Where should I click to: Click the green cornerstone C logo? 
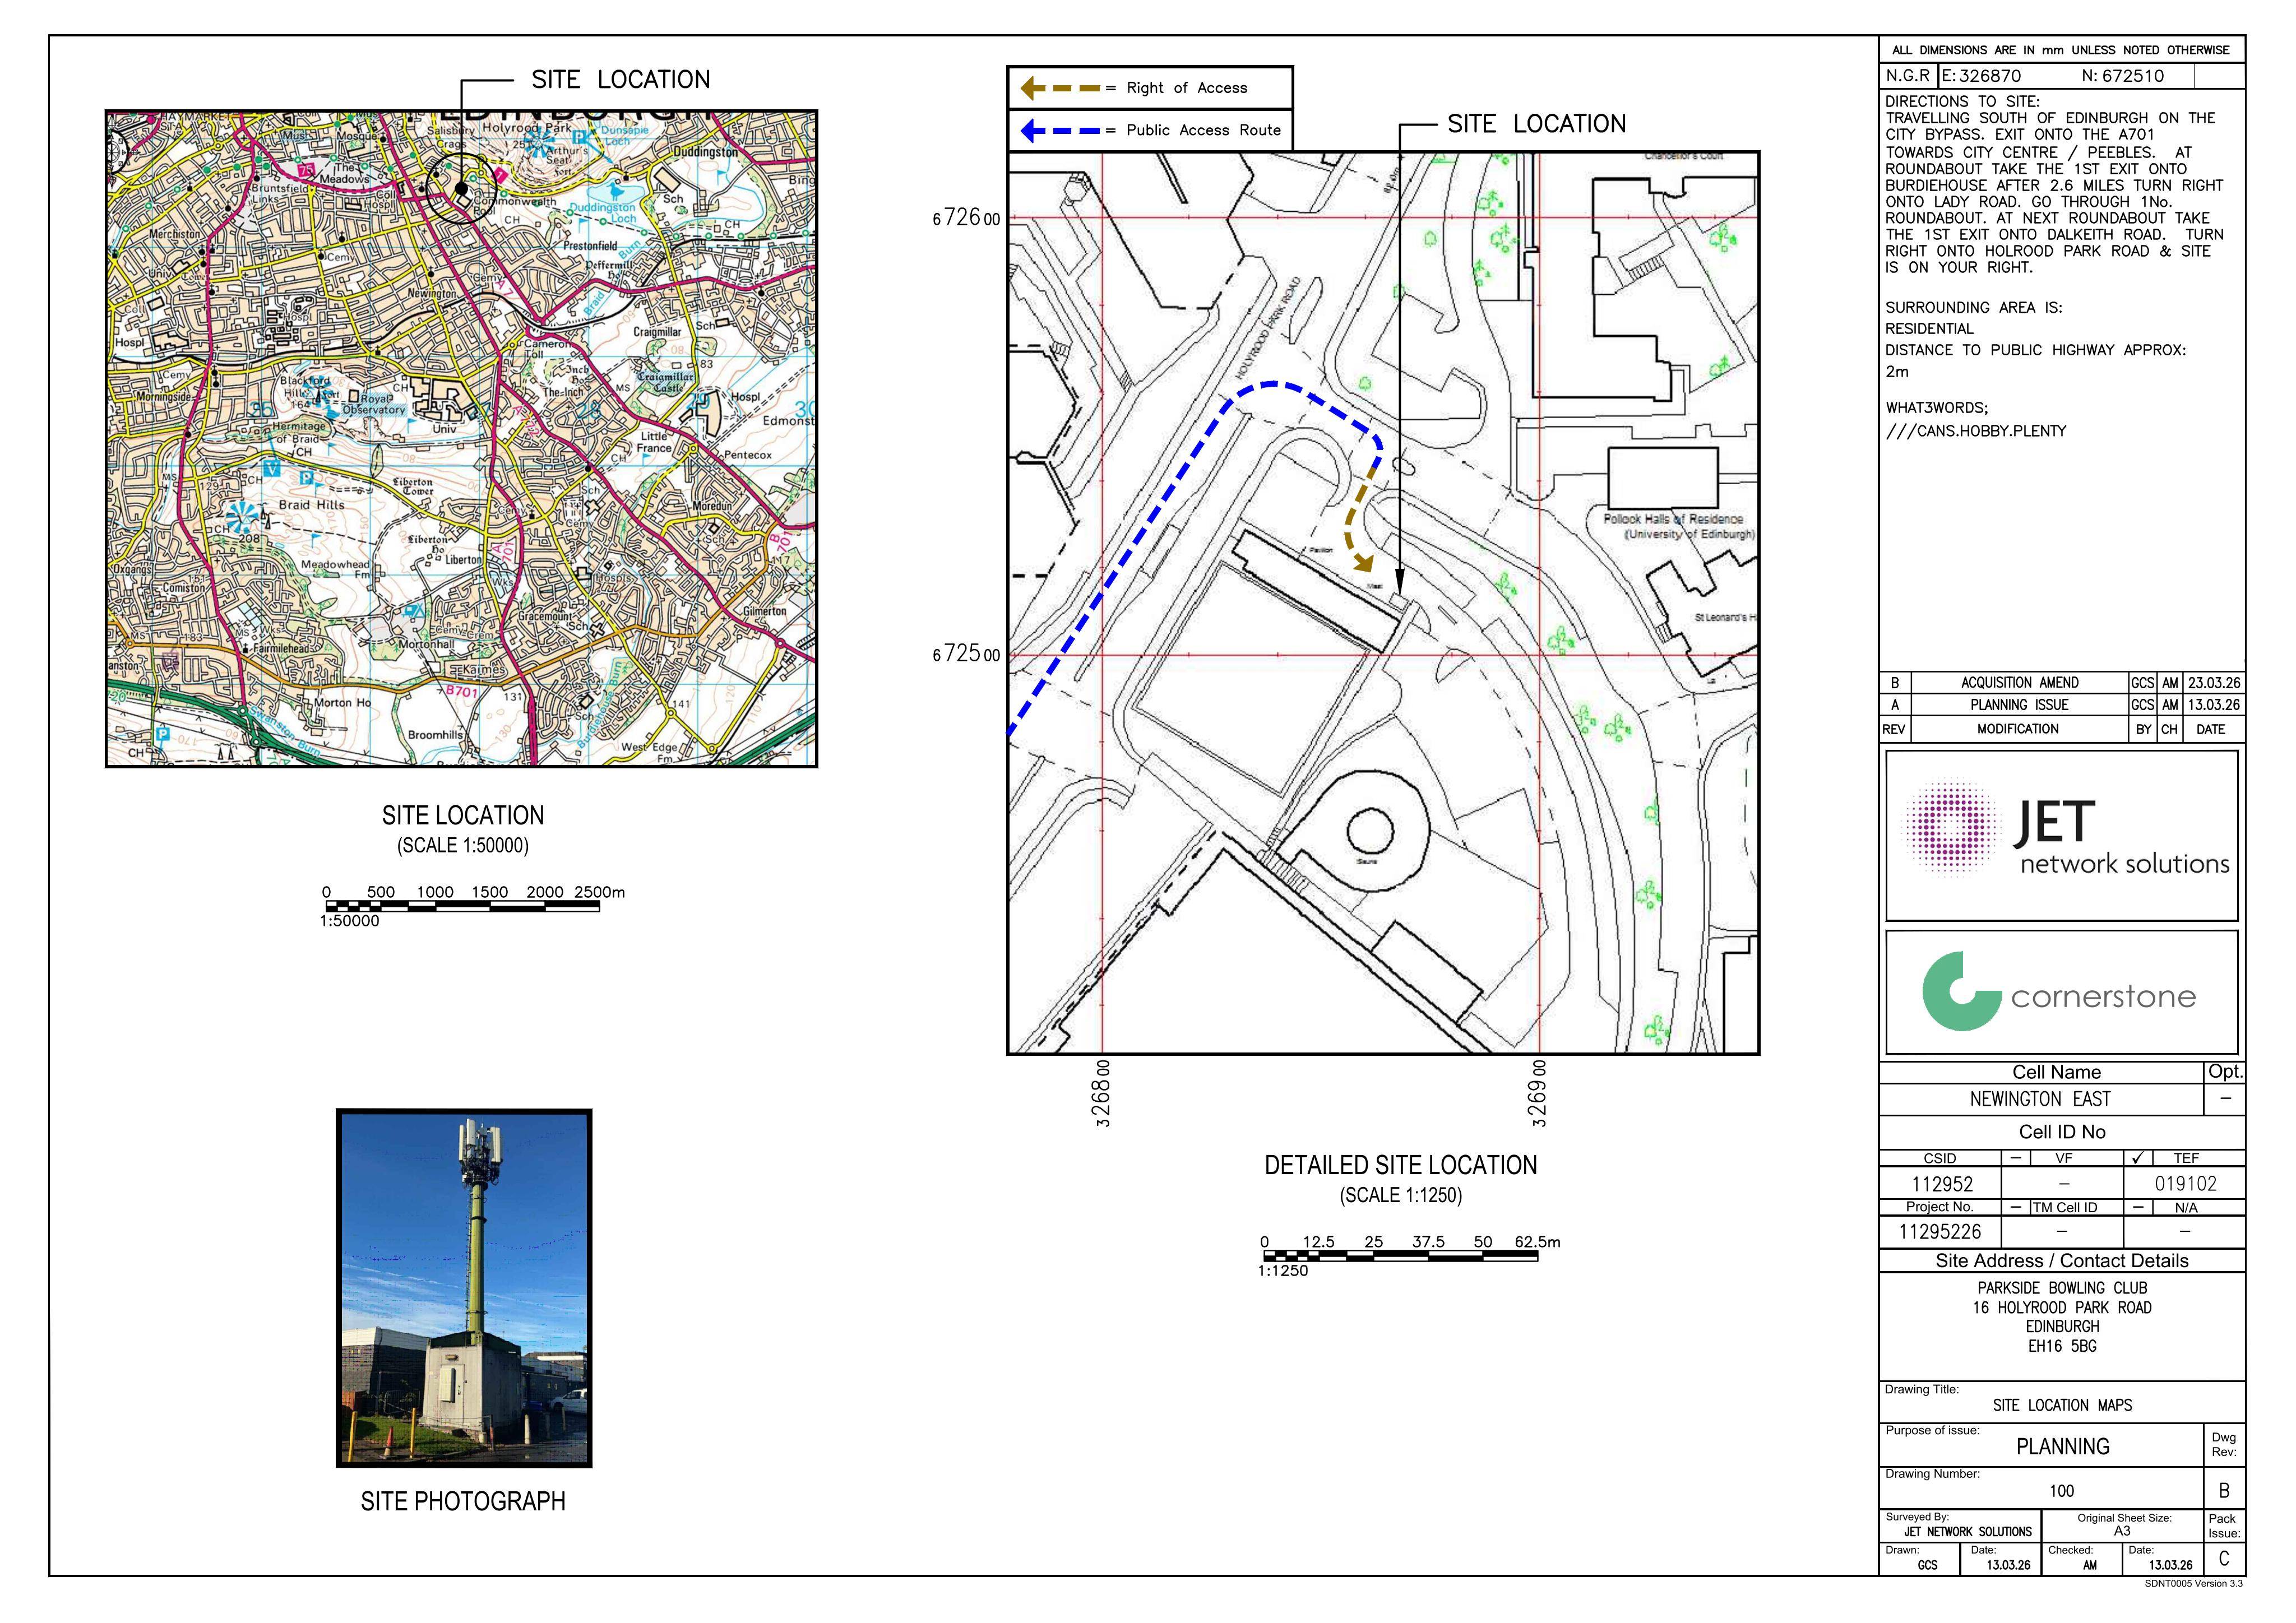[1961, 991]
